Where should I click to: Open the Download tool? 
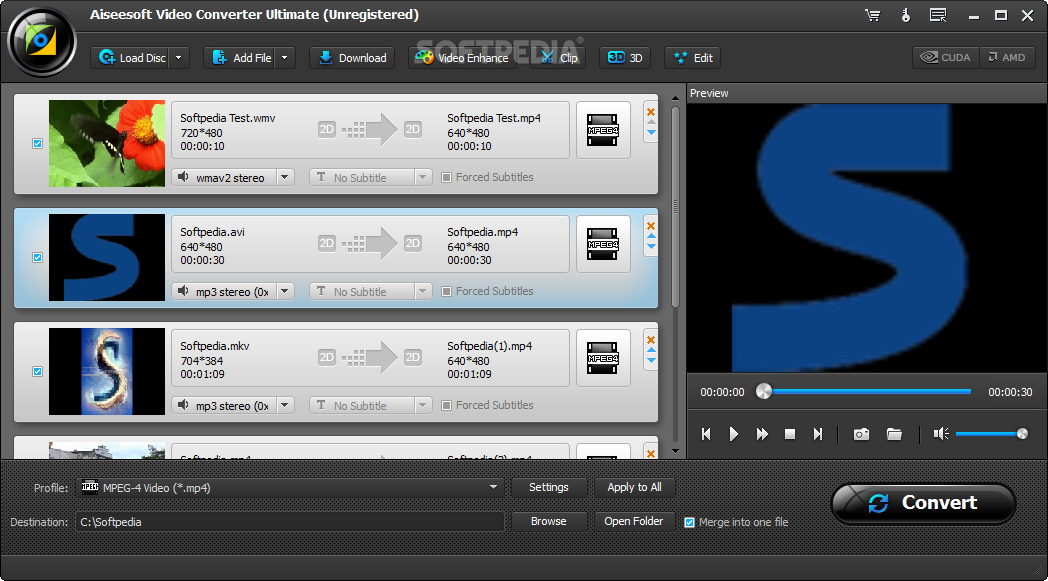pos(352,57)
